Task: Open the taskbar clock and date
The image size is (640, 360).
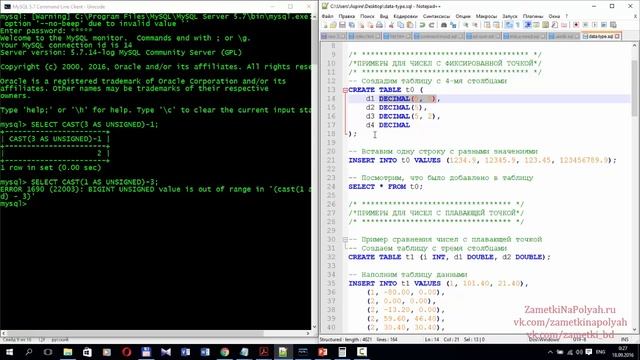Action: pos(622,352)
